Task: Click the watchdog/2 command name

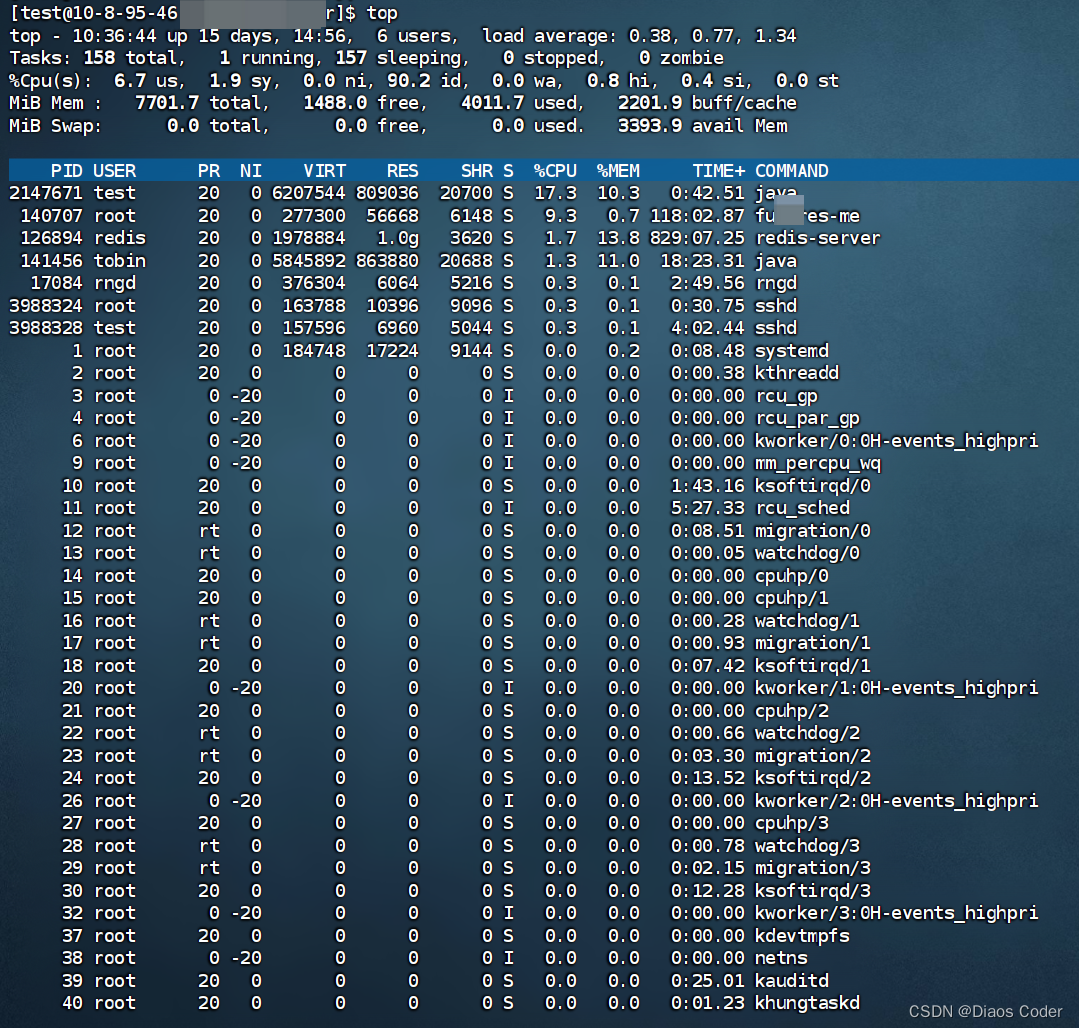Action: [807, 733]
